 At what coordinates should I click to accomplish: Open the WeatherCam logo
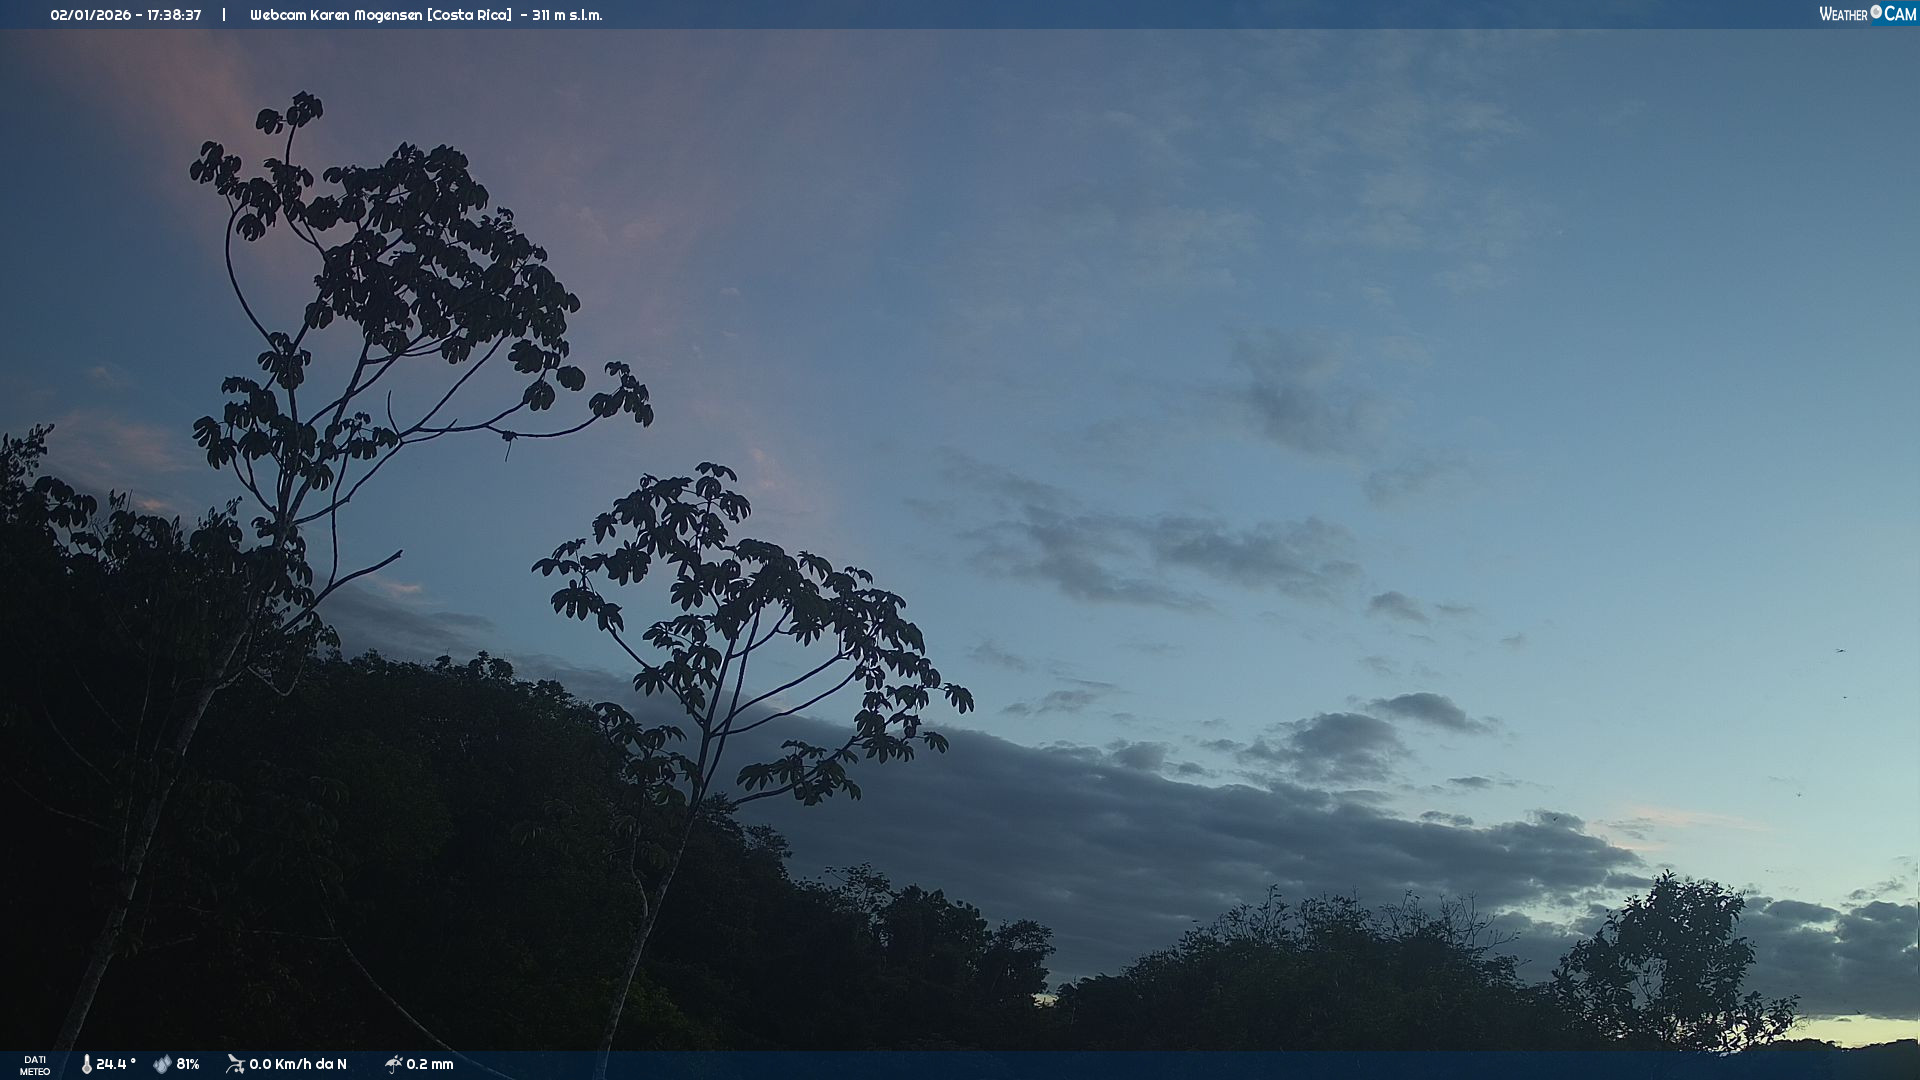pyautogui.click(x=1866, y=14)
